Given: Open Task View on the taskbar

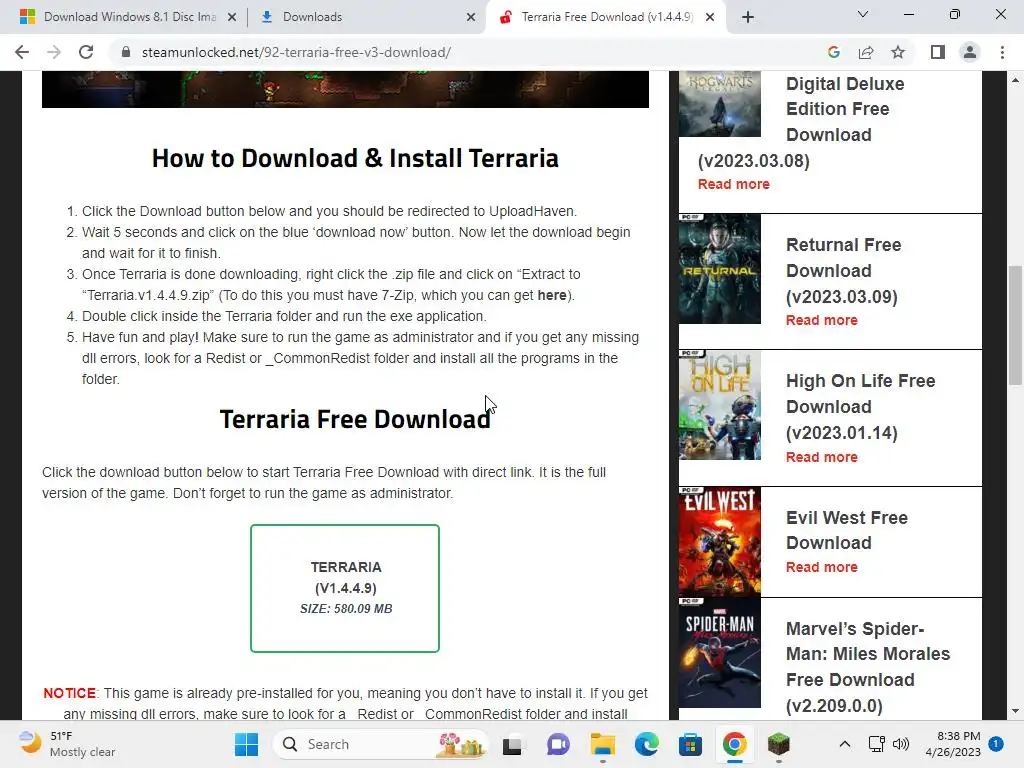Looking at the screenshot, I should 512,744.
